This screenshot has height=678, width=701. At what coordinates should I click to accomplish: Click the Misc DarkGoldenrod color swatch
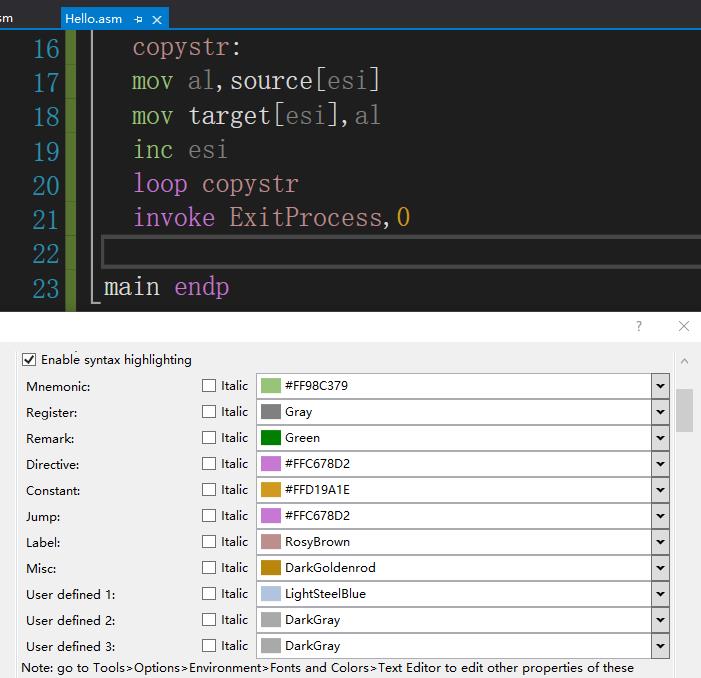(x=270, y=567)
